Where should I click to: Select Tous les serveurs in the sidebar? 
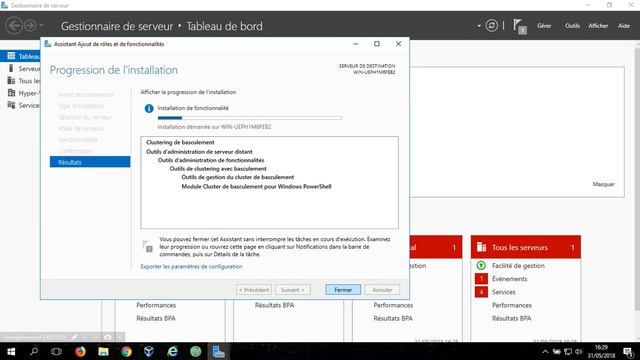coord(20,80)
